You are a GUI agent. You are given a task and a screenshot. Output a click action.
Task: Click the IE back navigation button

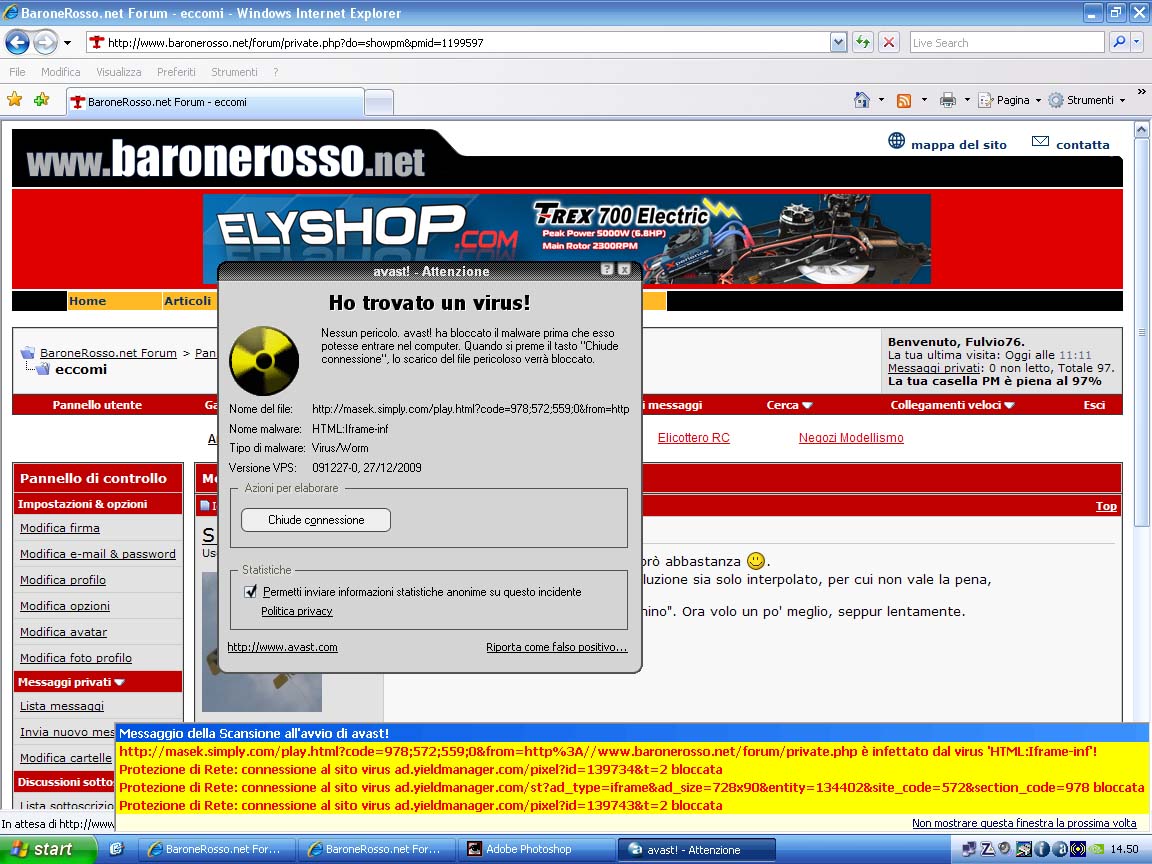click(x=17, y=42)
